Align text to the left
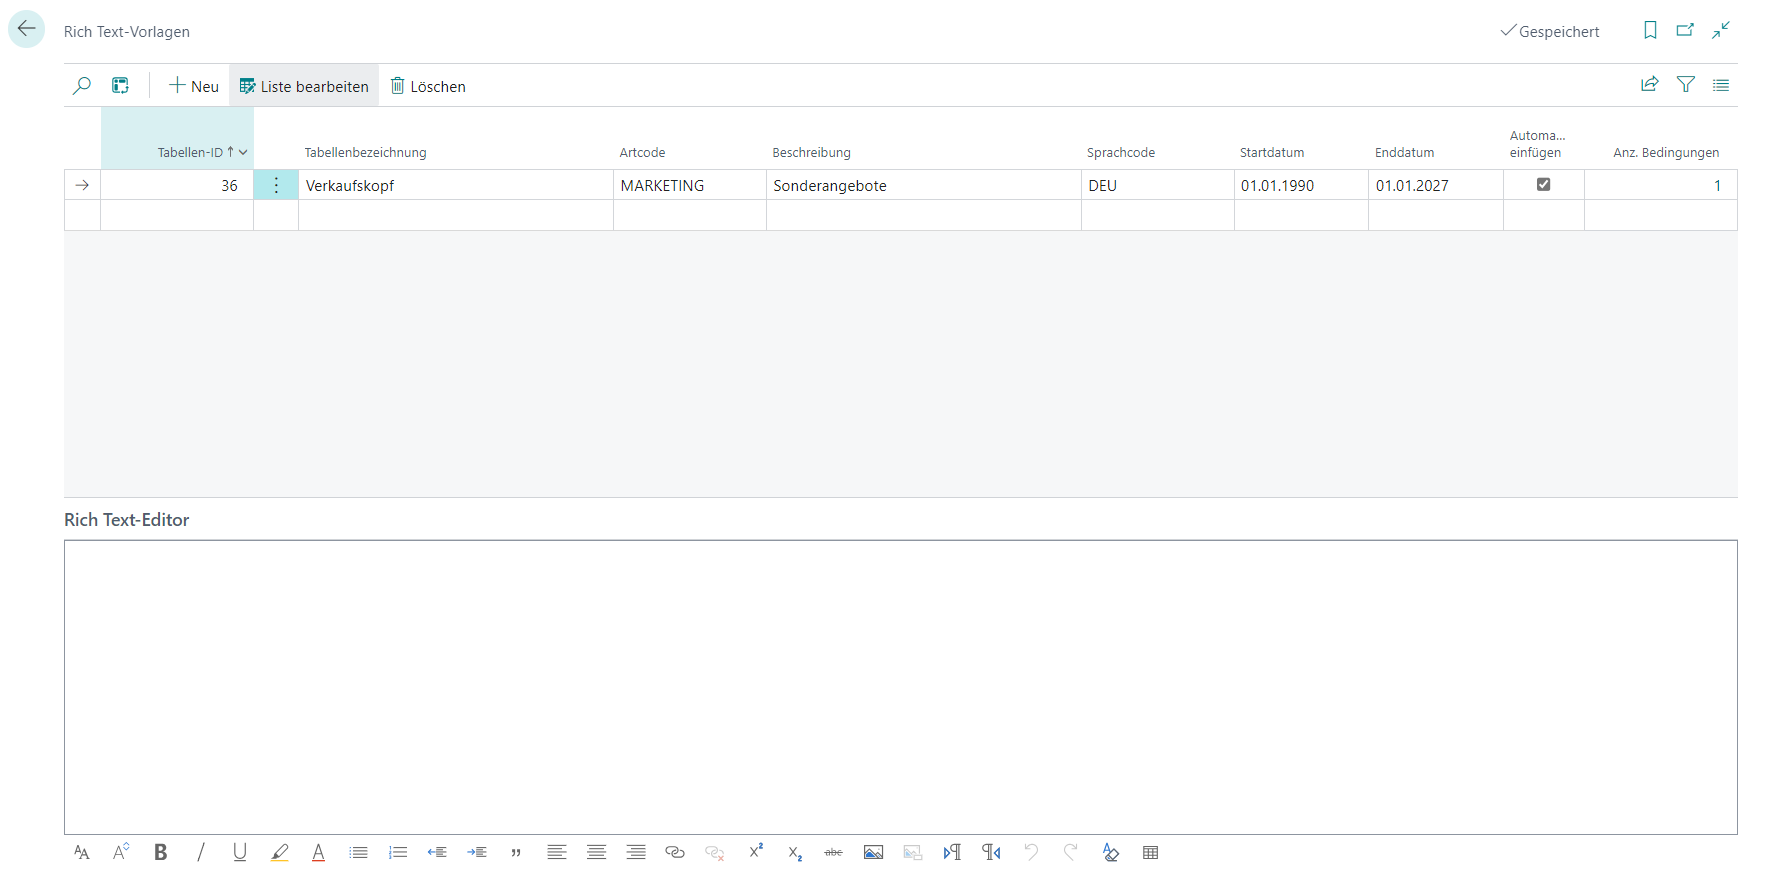This screenshot has height=872, width=1790. (x=557, y=852)
